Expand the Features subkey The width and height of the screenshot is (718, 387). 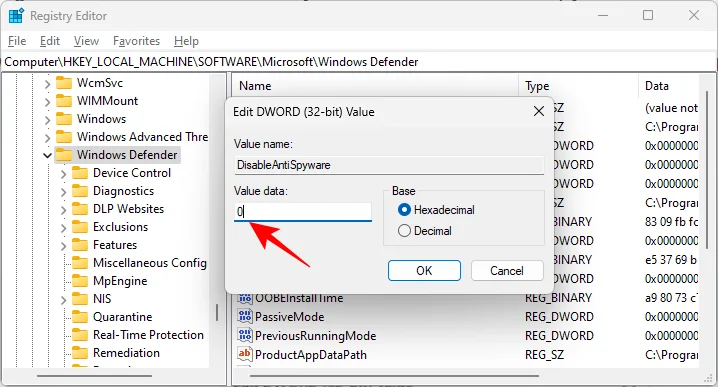(x=63, y=245)
